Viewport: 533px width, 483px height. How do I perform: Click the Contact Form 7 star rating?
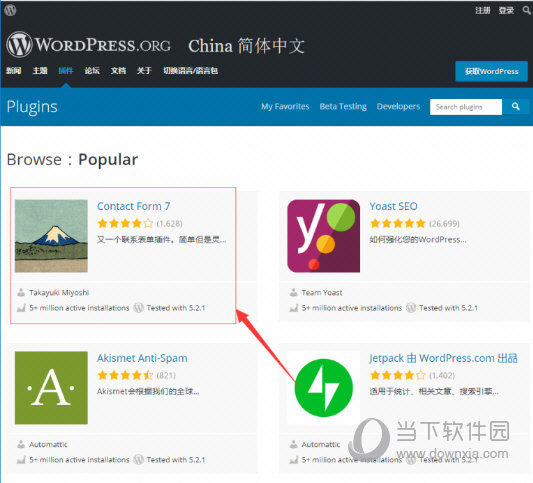pos(125,224)
